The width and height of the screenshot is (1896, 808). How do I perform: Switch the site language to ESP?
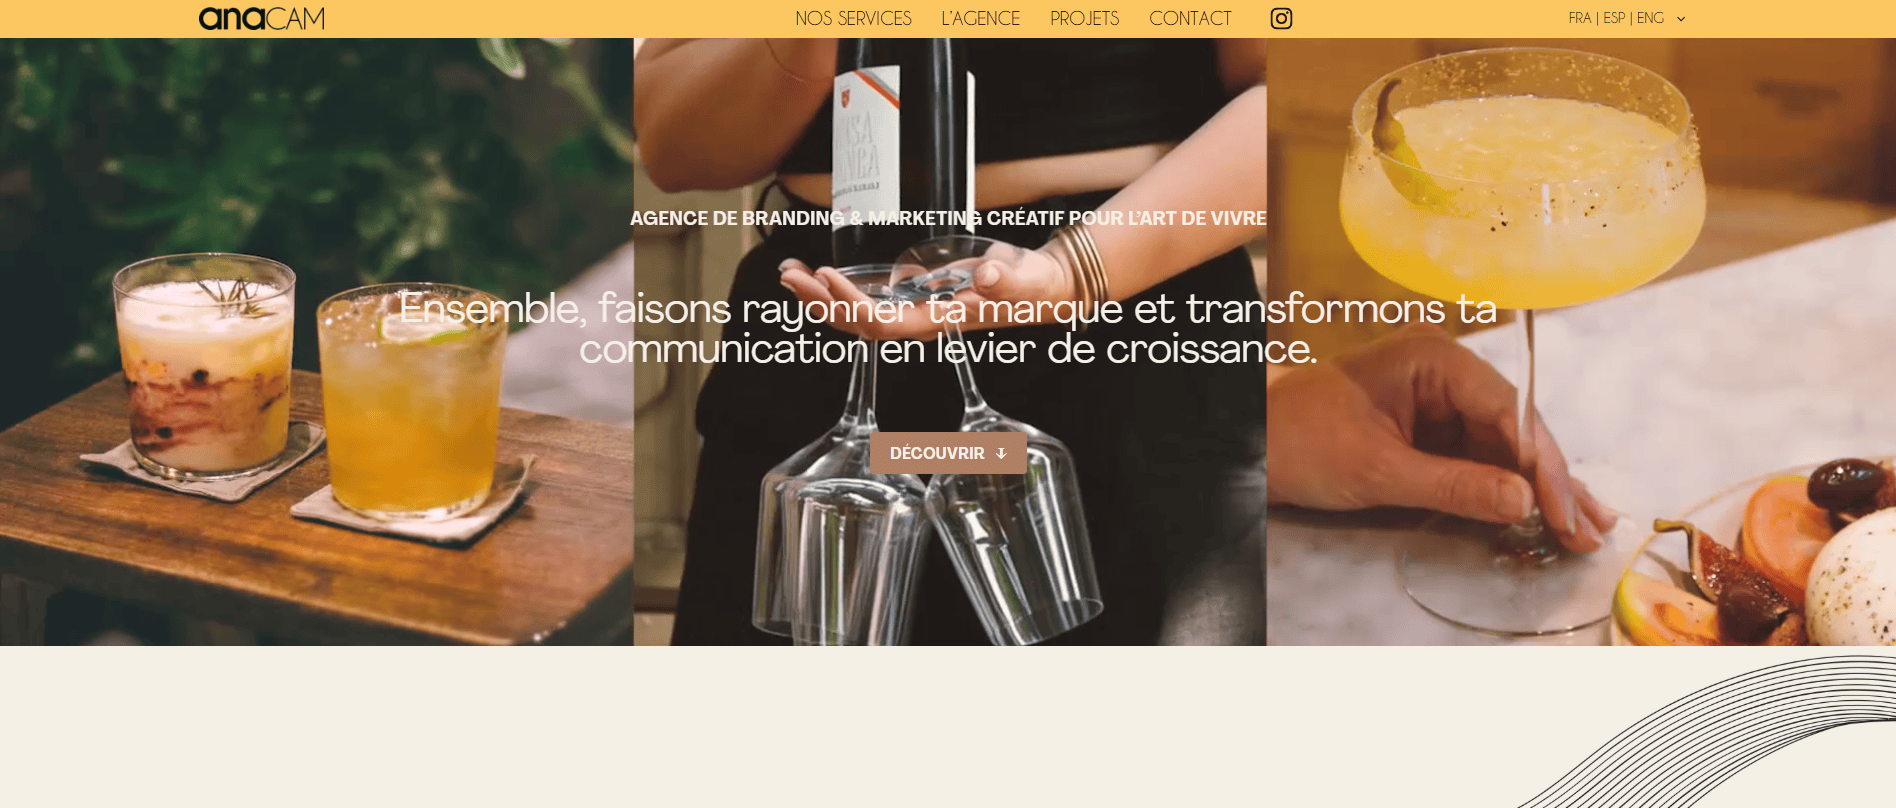[x=1614, y=18]
